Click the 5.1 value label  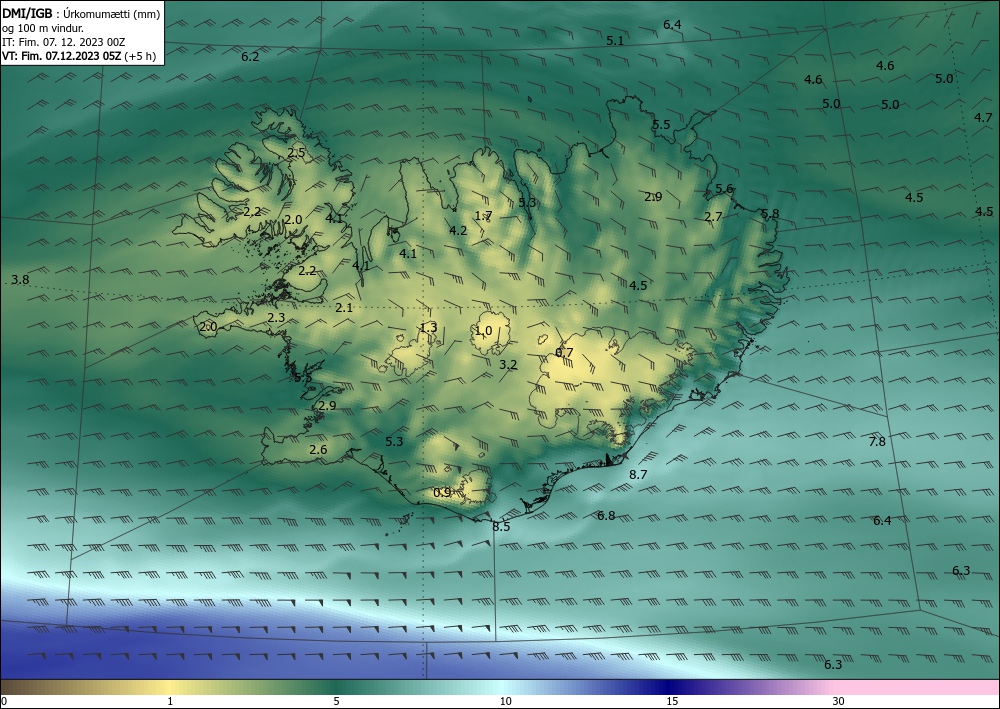(615, 41)
